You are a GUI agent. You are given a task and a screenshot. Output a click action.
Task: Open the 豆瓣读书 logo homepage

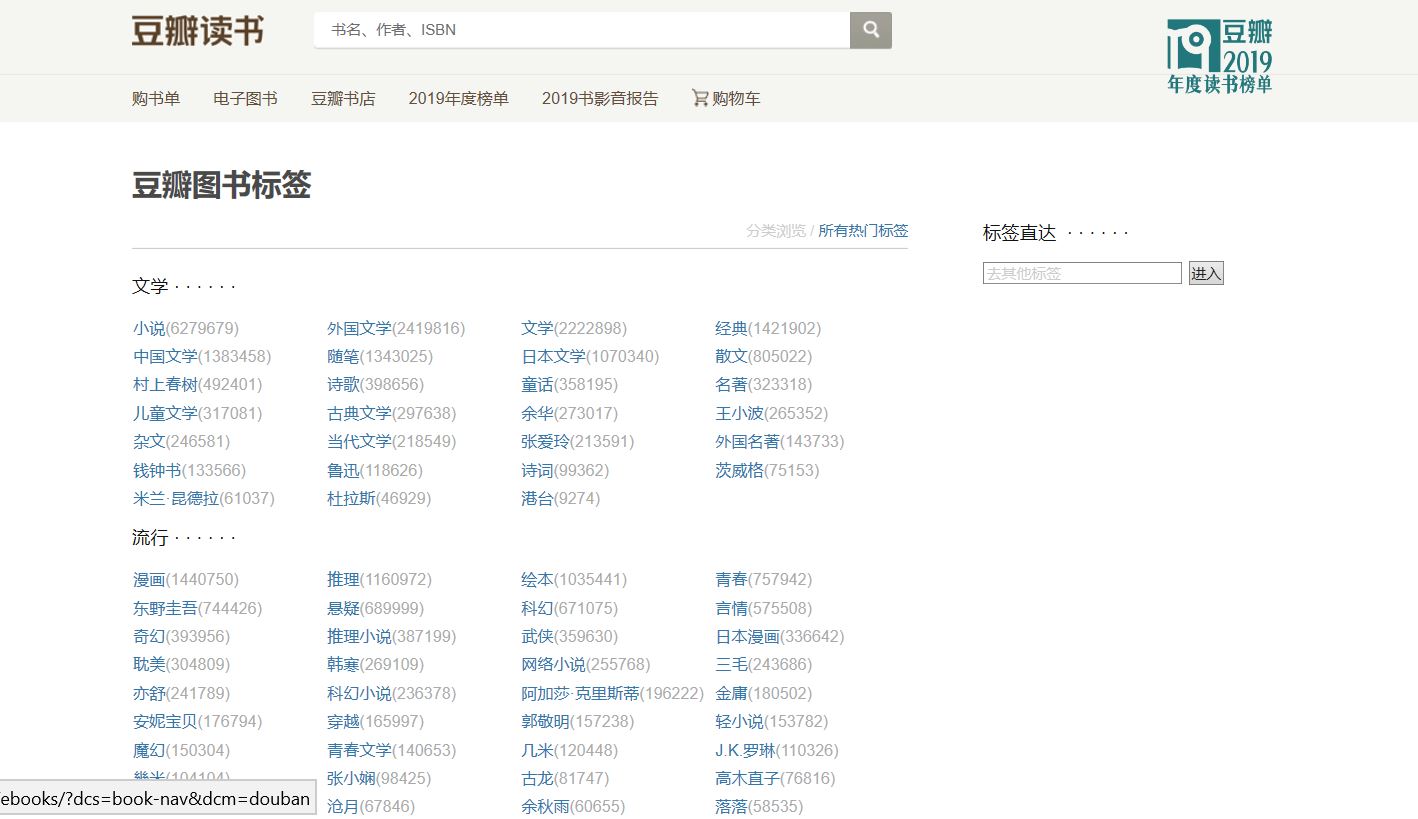point(198,31)
